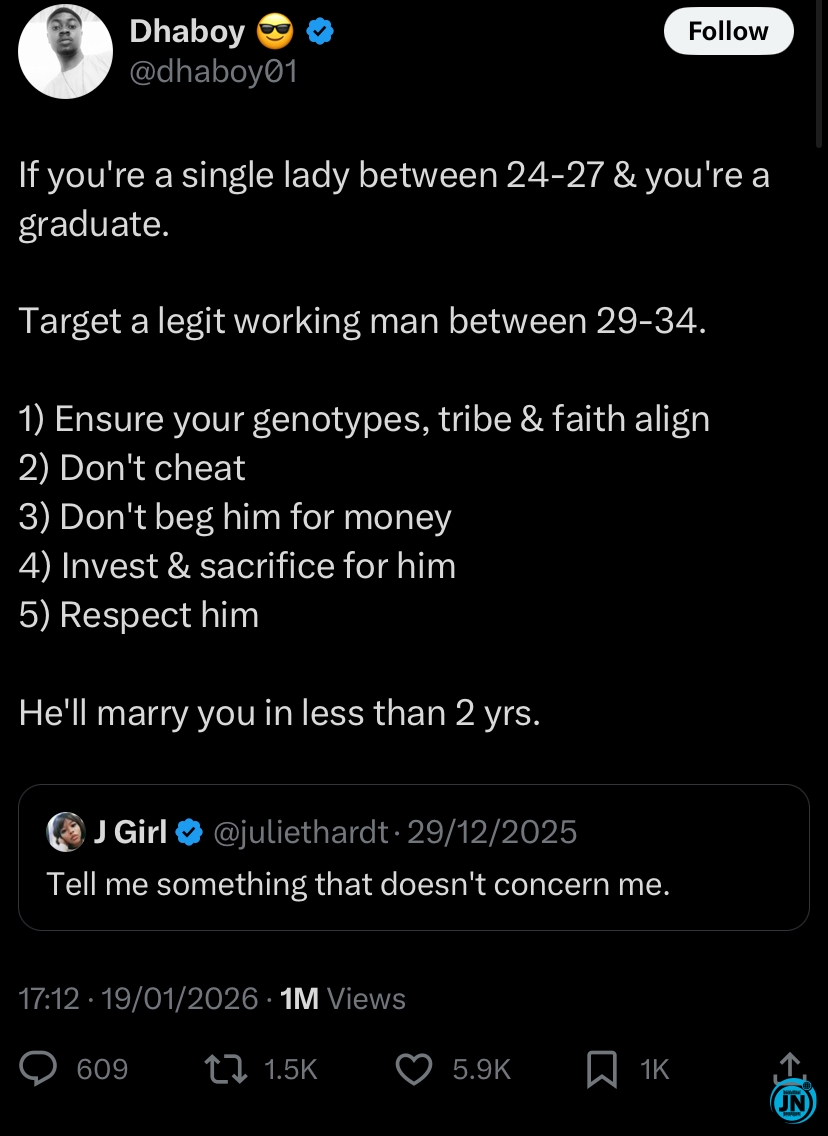Like the tweet with heart icon
The image size is (828, 1136).
415,1069
